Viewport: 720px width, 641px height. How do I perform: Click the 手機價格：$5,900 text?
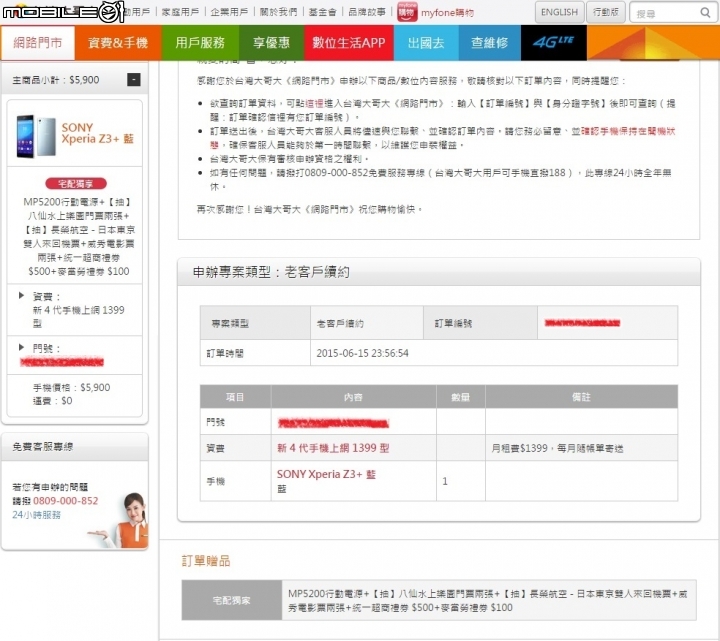coord(71,388)
